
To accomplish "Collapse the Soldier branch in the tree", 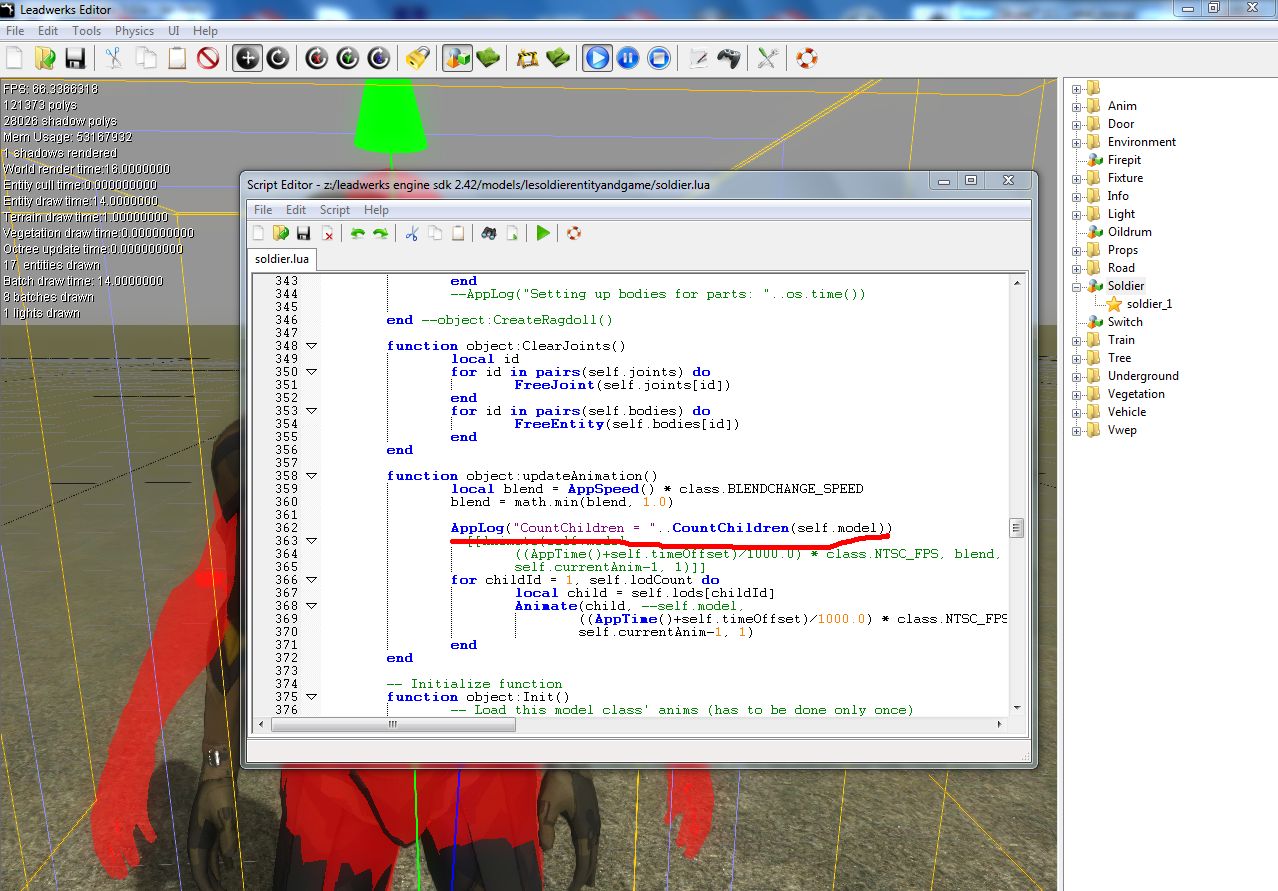I will 1077,285.
